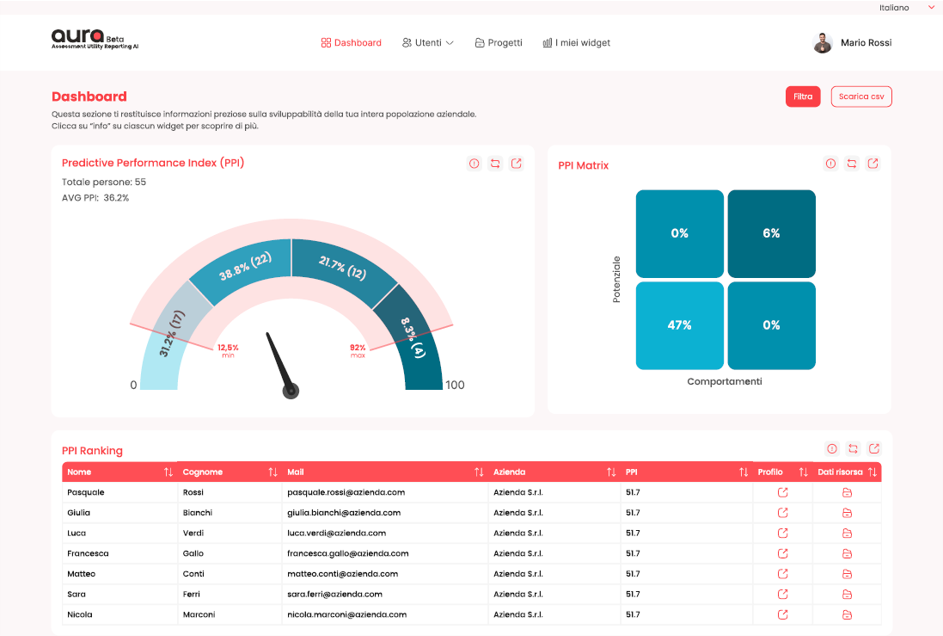Screen dimensions: 943x636
Task: Toggle sort on Azienda column
Action: [x=611, y=472]
